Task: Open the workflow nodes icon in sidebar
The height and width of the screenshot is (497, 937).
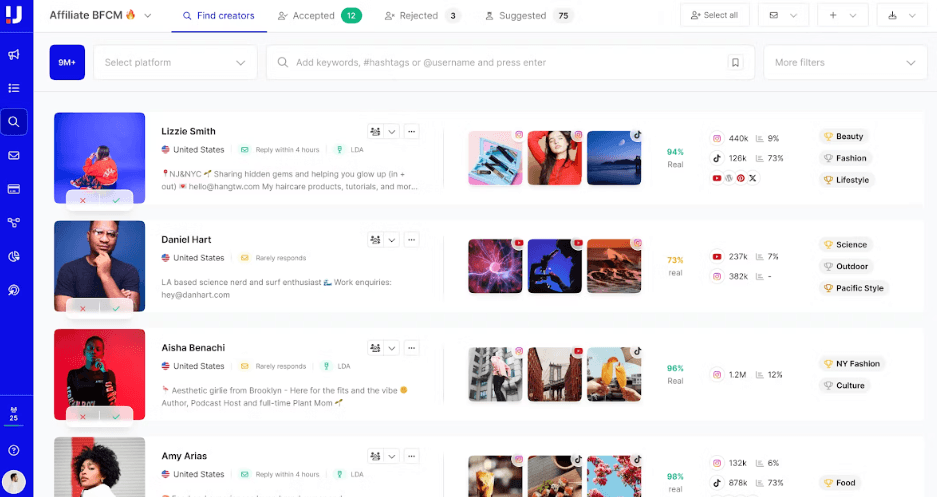Action: (14, 223)
